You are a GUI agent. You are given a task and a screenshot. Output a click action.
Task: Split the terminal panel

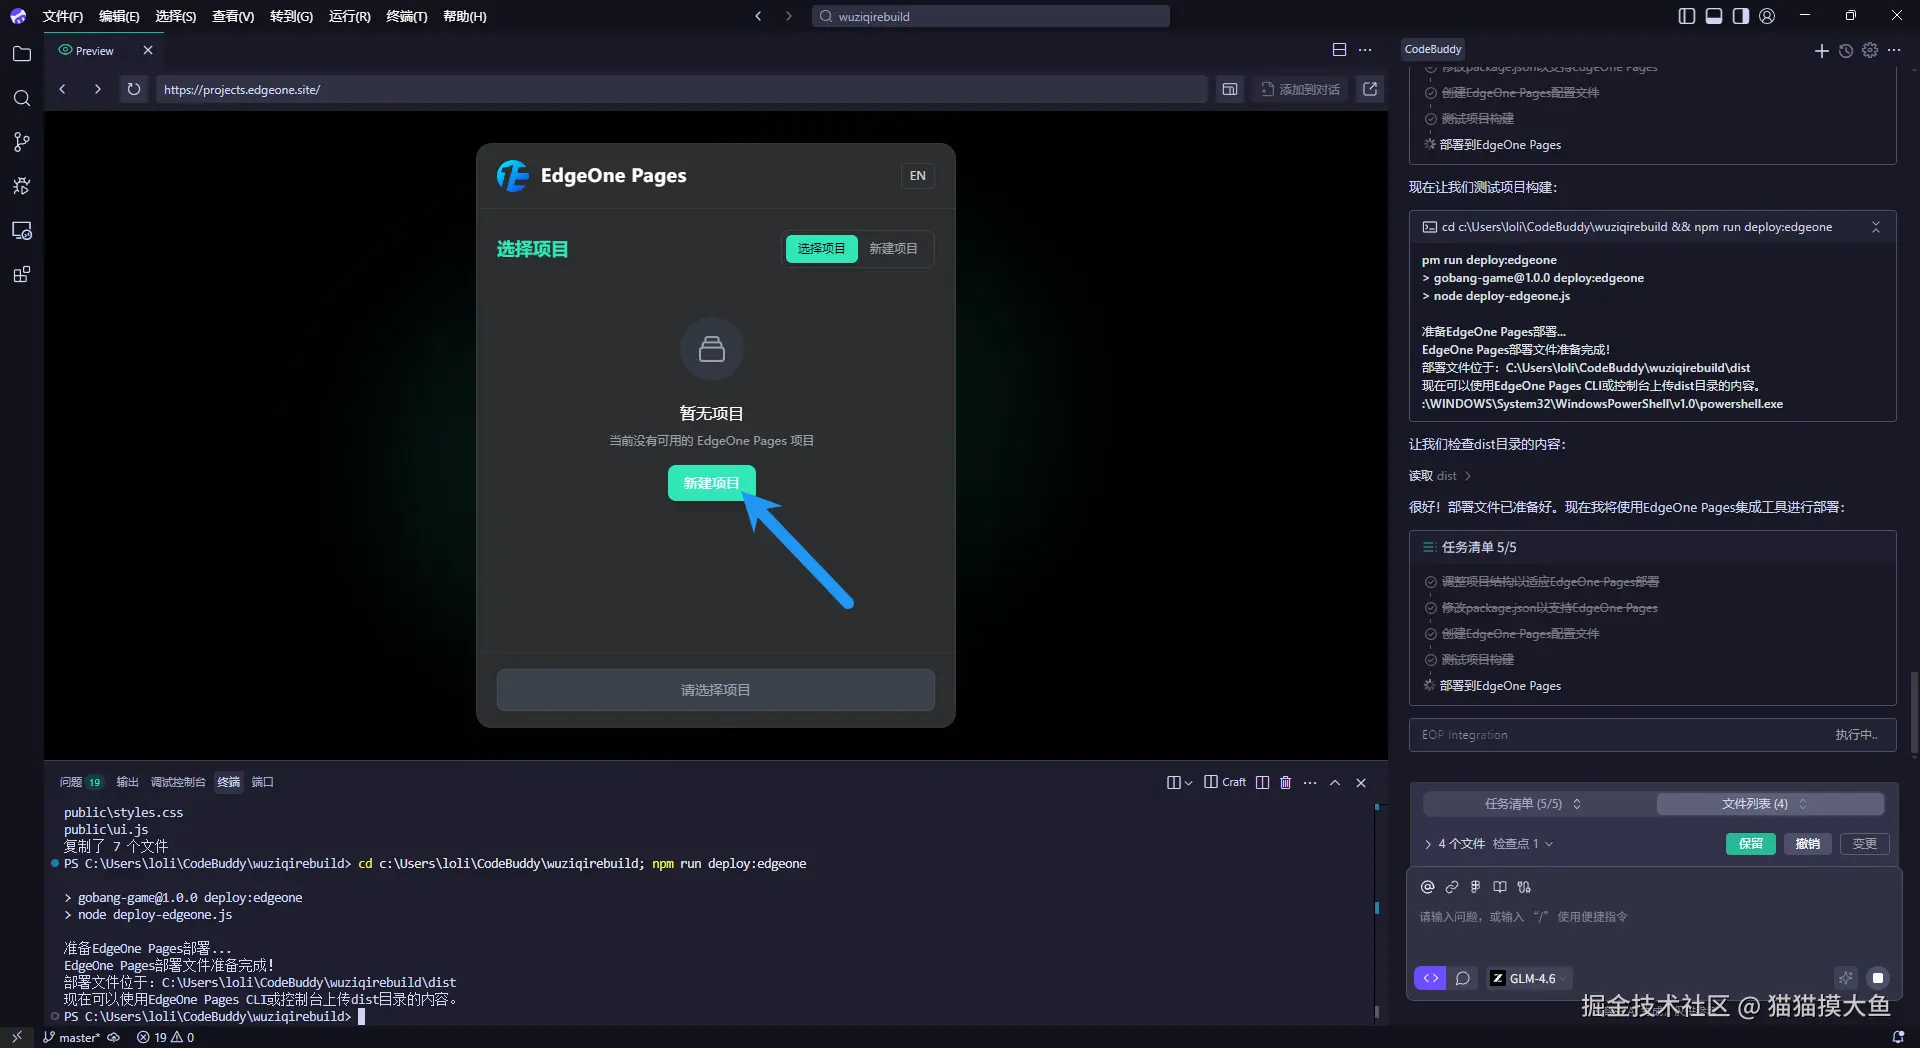pos(1262,782)
